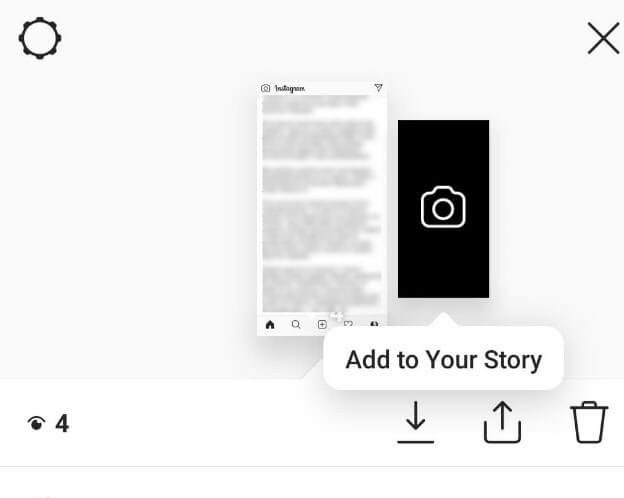Viewport: 624px width, 498px height.
Task: Open the viewers list via eye icon
Action: [36, 423]
